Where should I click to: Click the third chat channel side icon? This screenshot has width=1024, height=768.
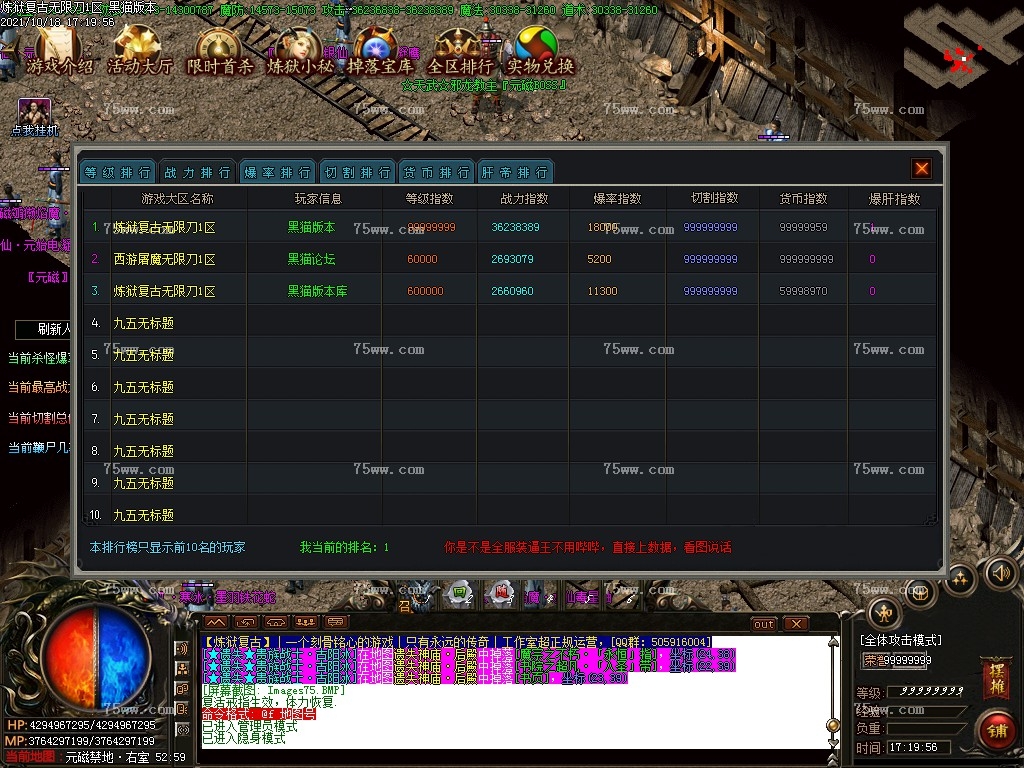(x=182, y=689)
